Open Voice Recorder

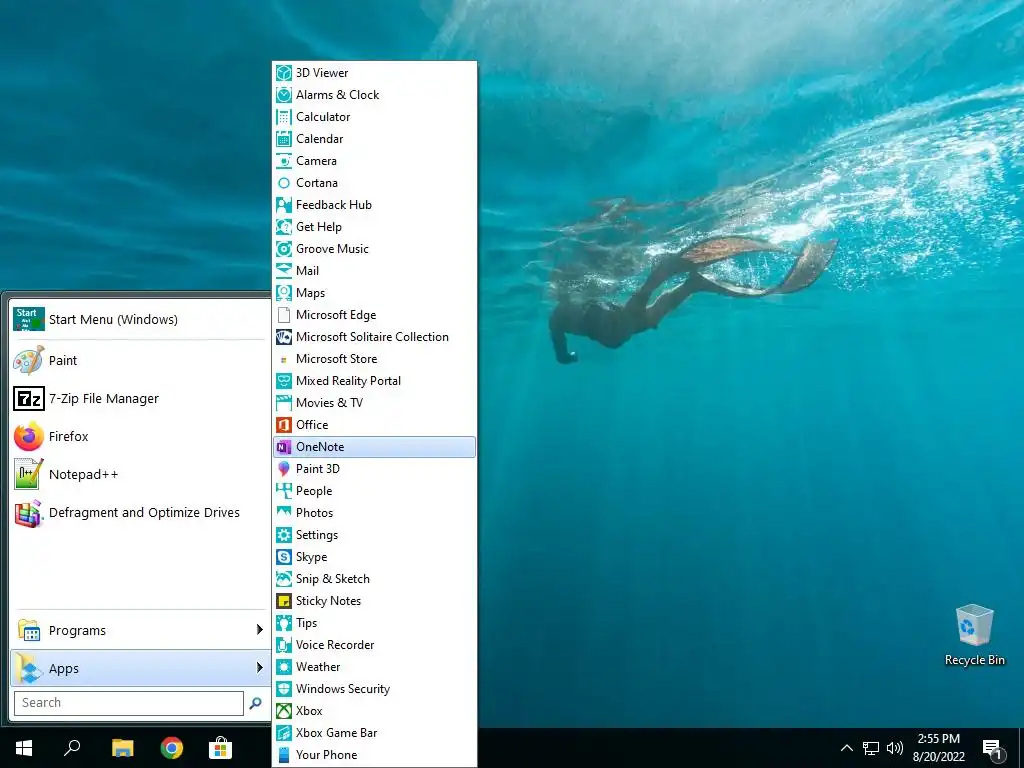coord(374,645)
